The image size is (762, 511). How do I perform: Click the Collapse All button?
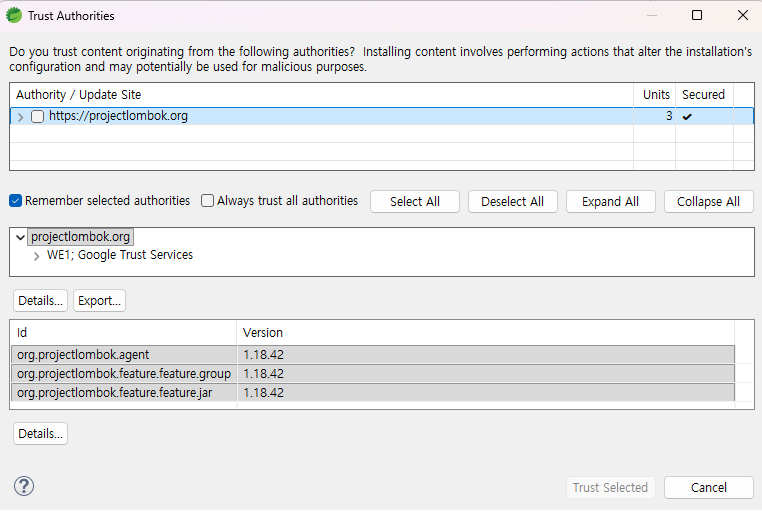[709, 202]
